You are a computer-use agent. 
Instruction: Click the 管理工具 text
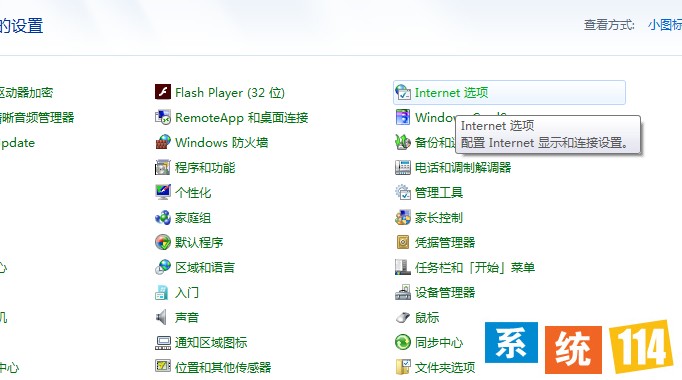click(439, 193)
